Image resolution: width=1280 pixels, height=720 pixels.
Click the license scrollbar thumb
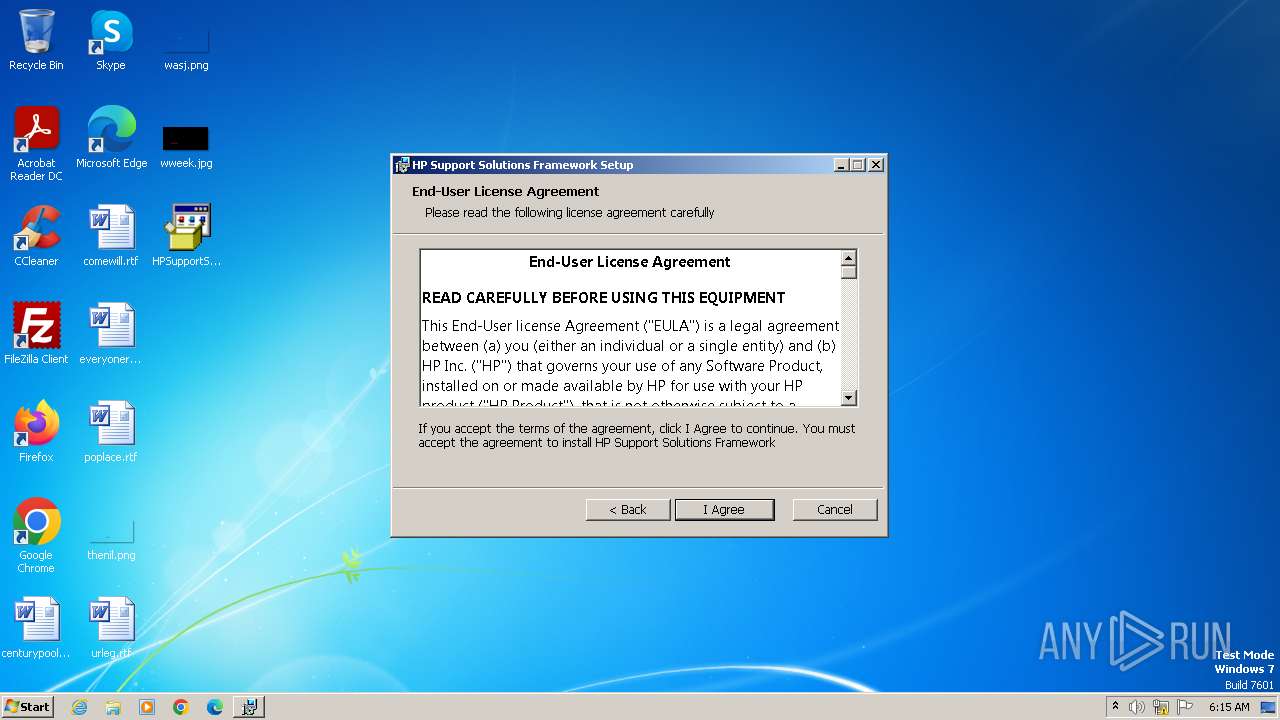click(x=849, y=272)
